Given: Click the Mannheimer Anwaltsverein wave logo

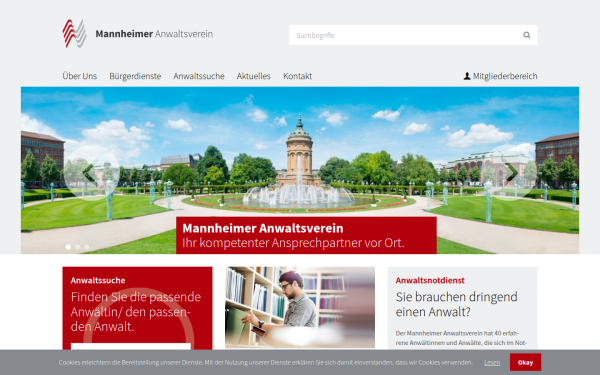Looking at the screenshot, I should 75,34.
